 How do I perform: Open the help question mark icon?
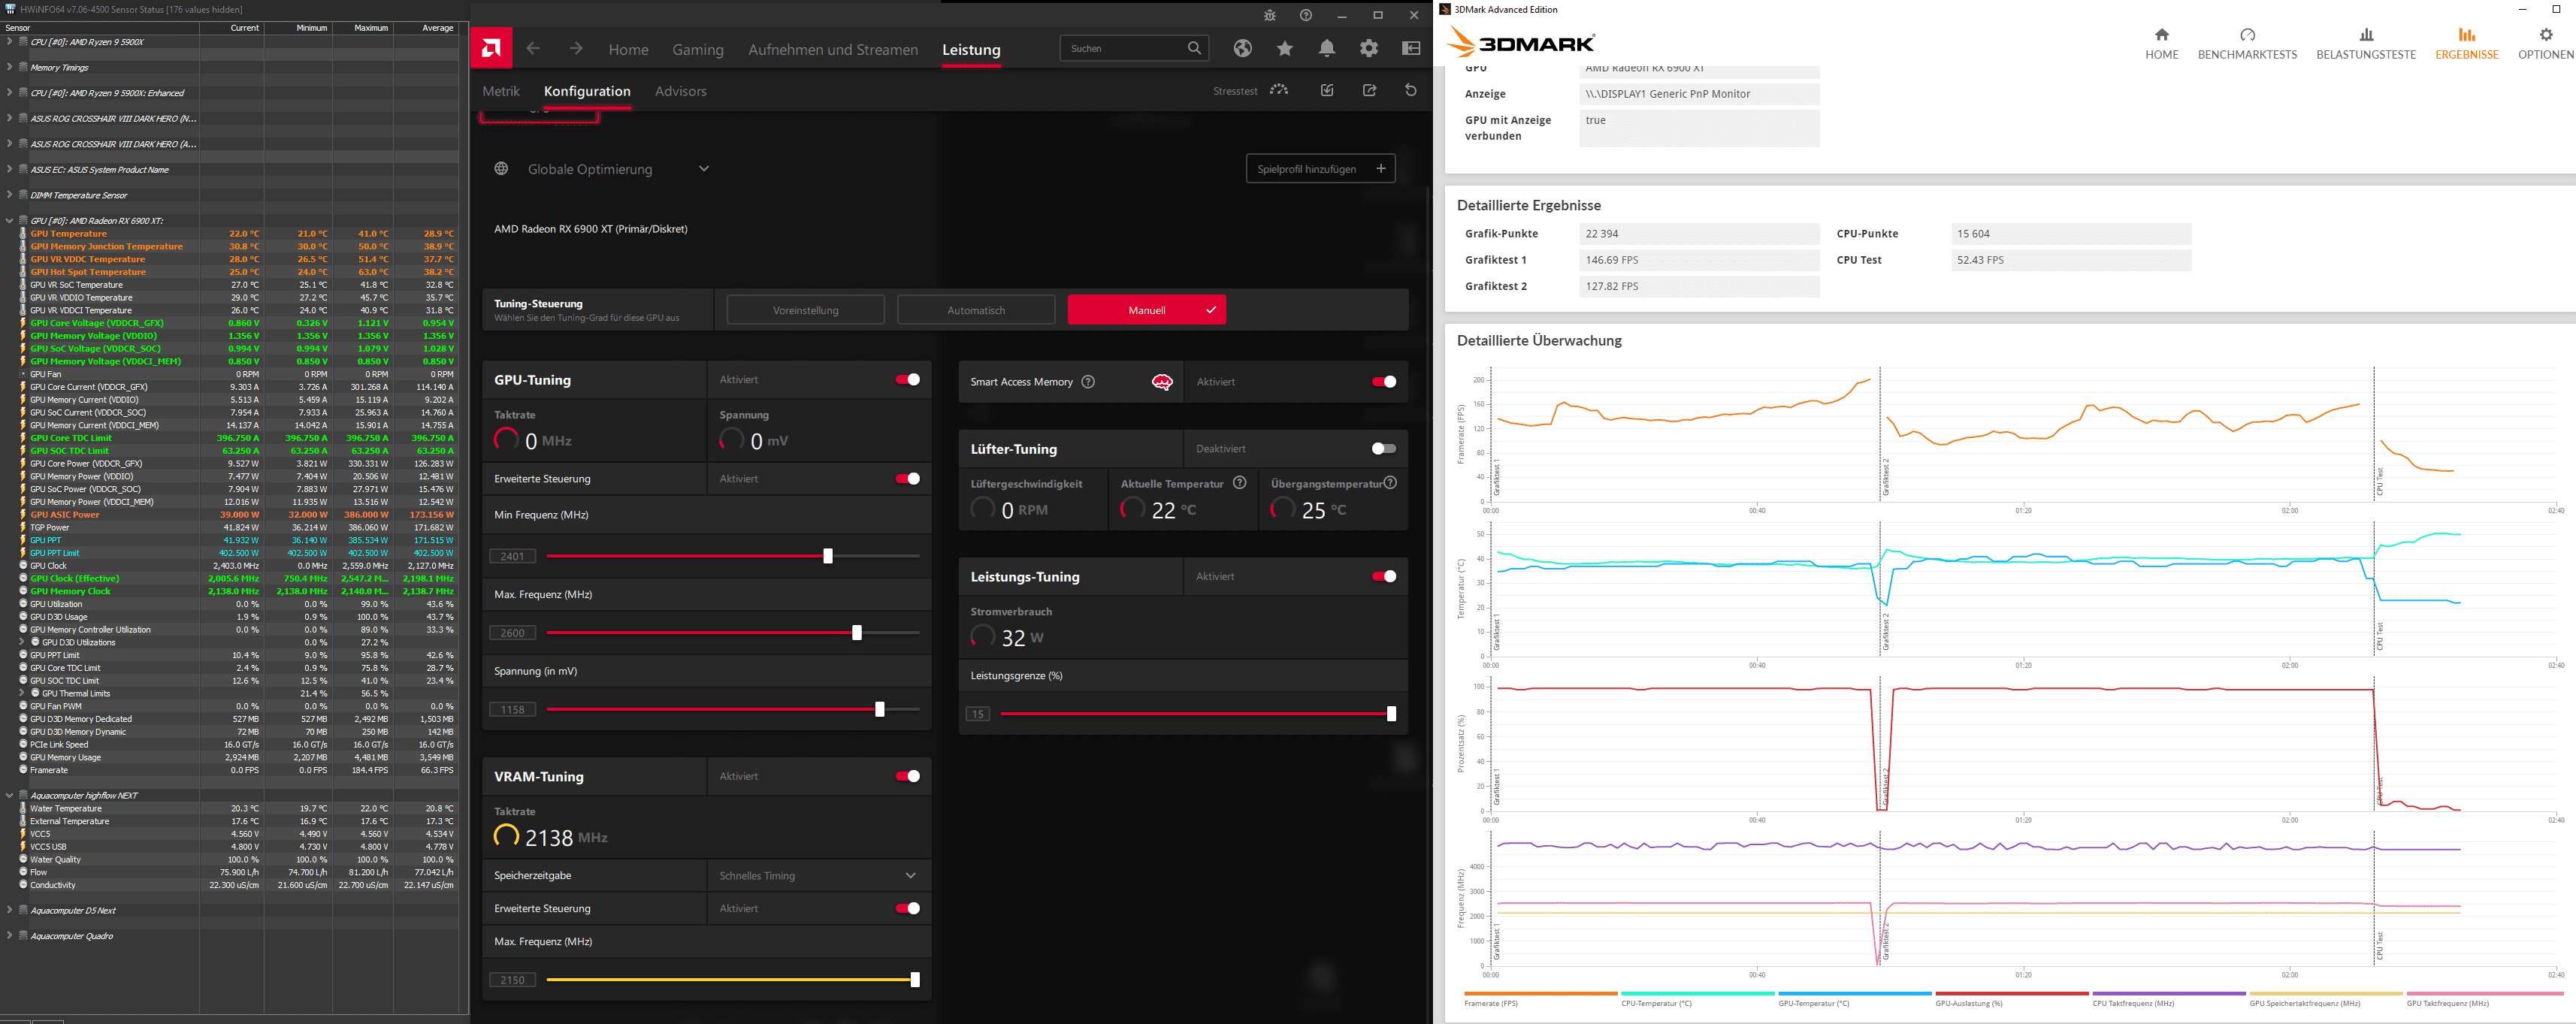(1306, 15)
